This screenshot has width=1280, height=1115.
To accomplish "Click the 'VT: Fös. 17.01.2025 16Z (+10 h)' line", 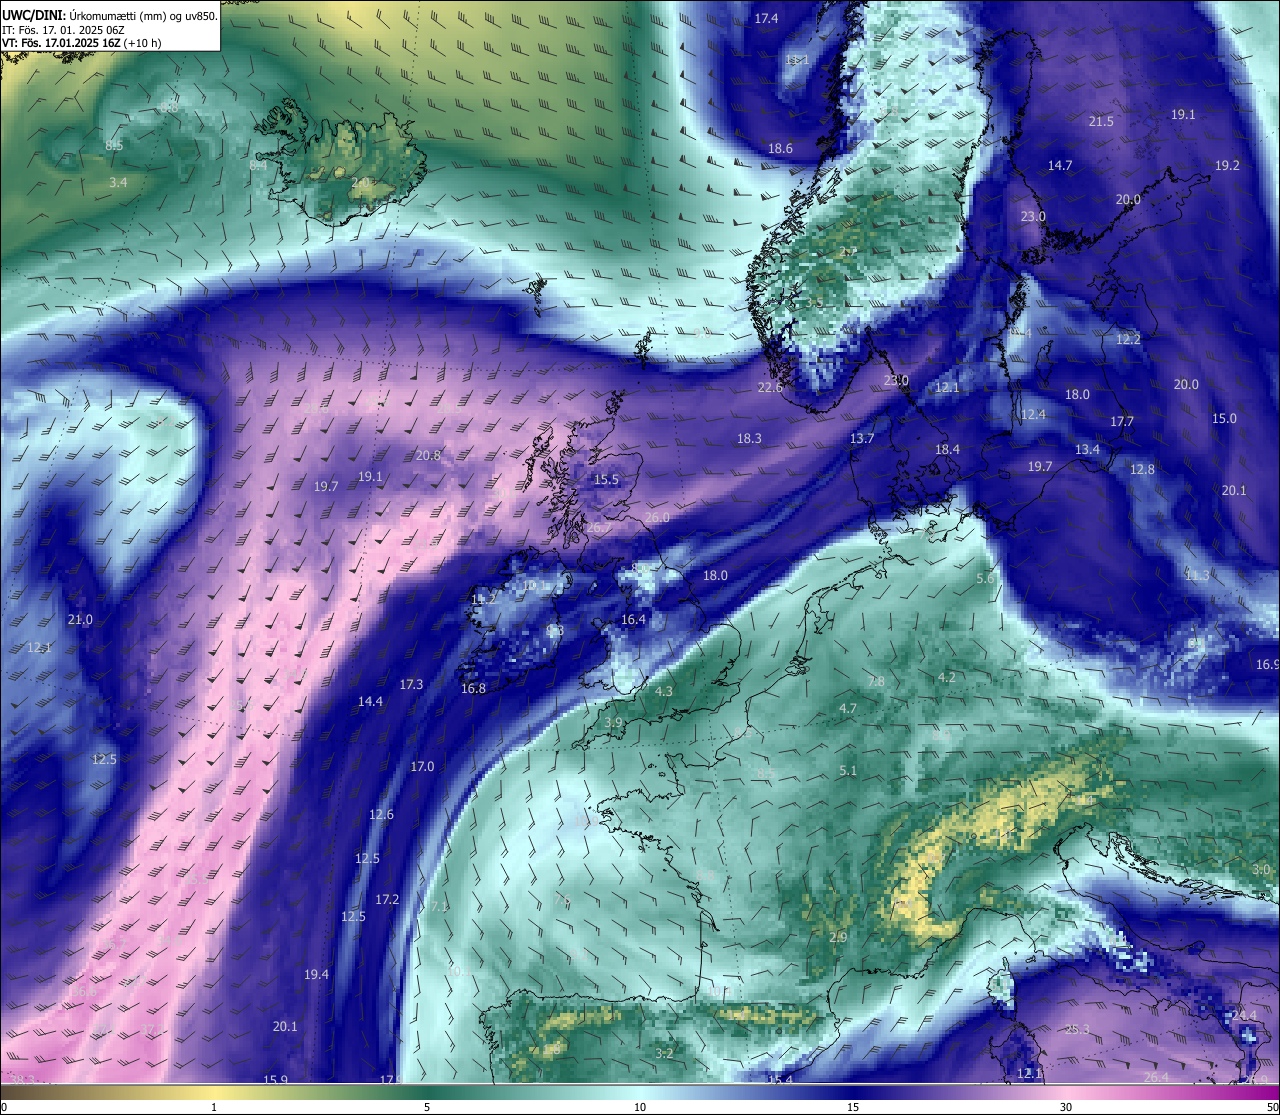I will (x=82, y=43).
